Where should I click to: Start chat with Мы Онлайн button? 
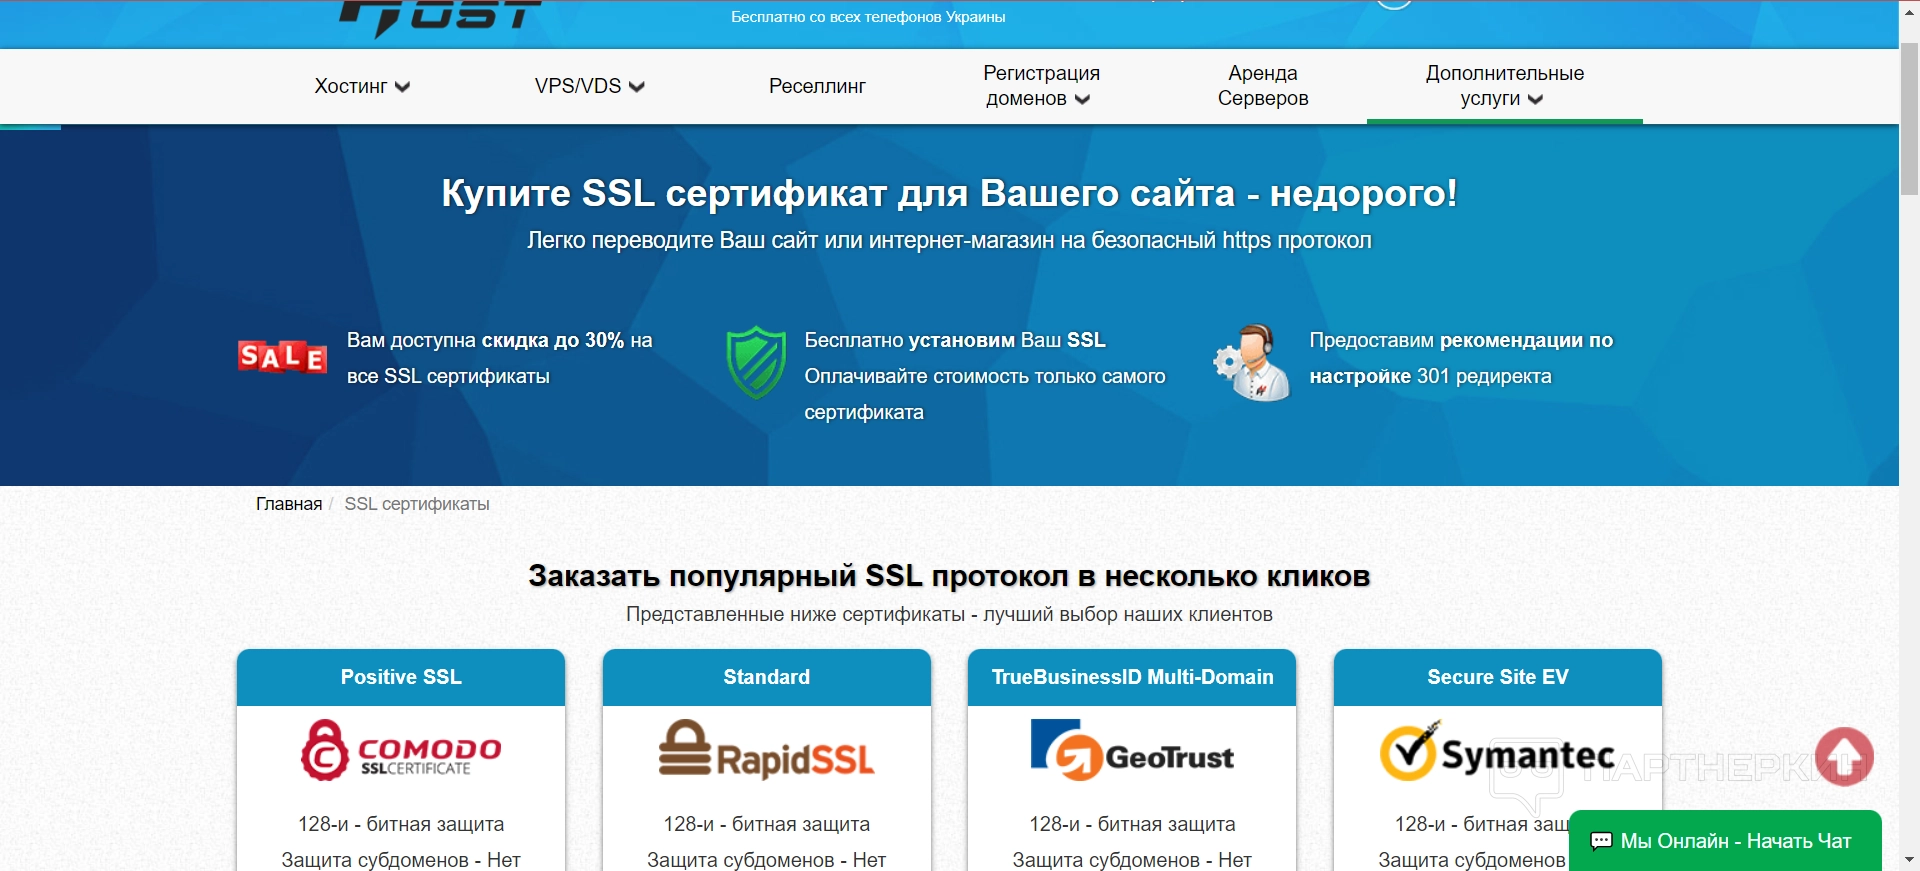point(1725,841)
